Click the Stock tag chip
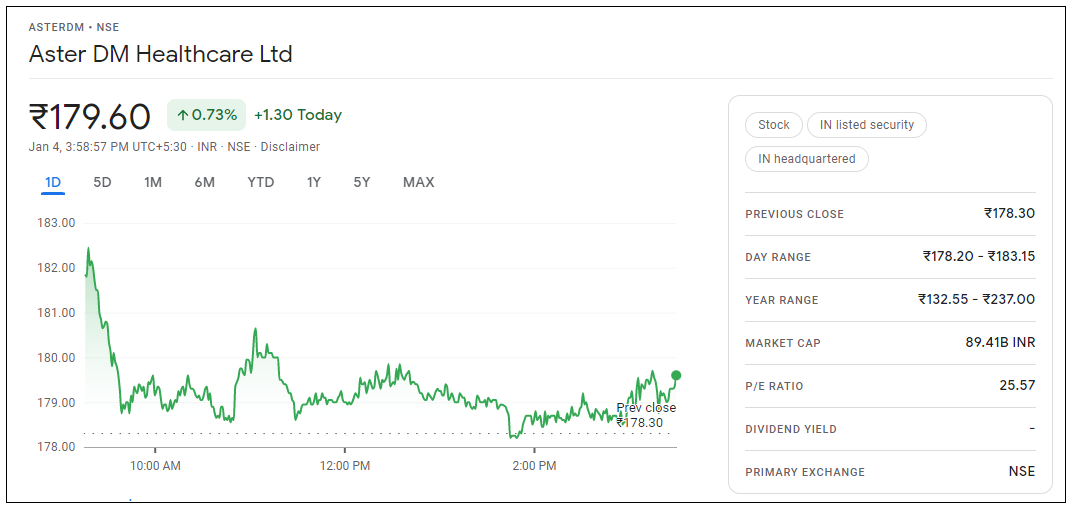The image size is (1070, 507). [x=774, y=125]
